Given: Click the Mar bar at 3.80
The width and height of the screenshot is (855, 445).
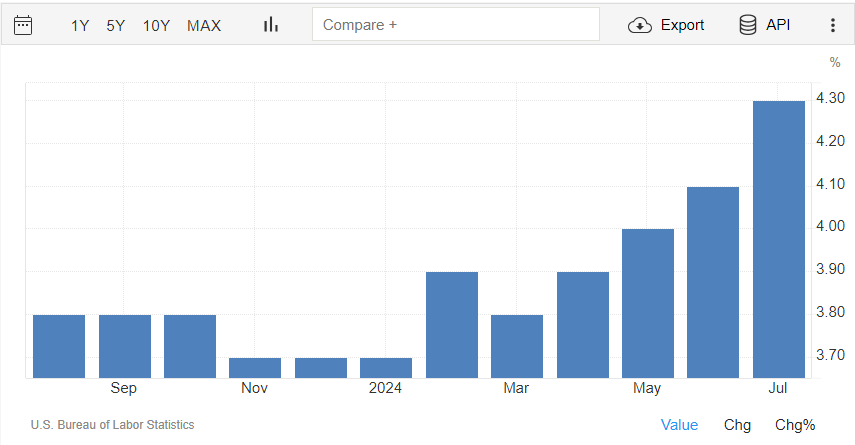Looking at the screenshot, I should [x=517, y=346].
